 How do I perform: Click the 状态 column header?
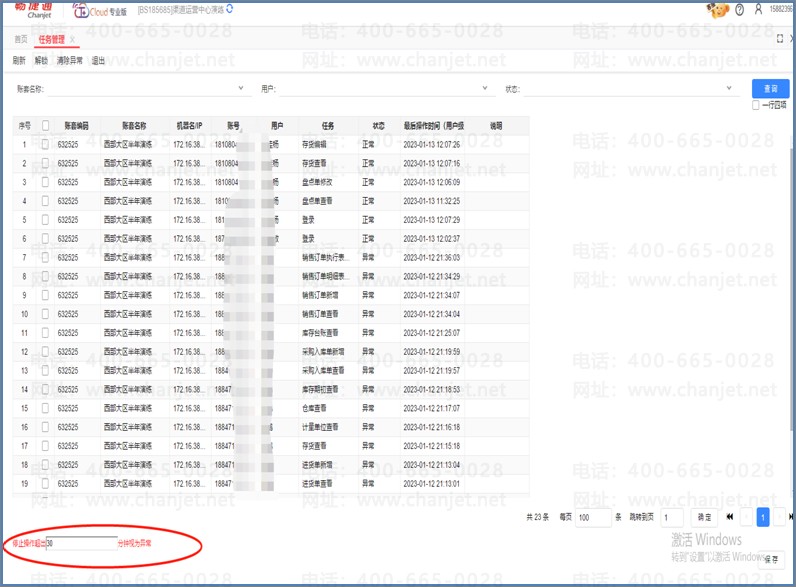(x=379, y=125)
